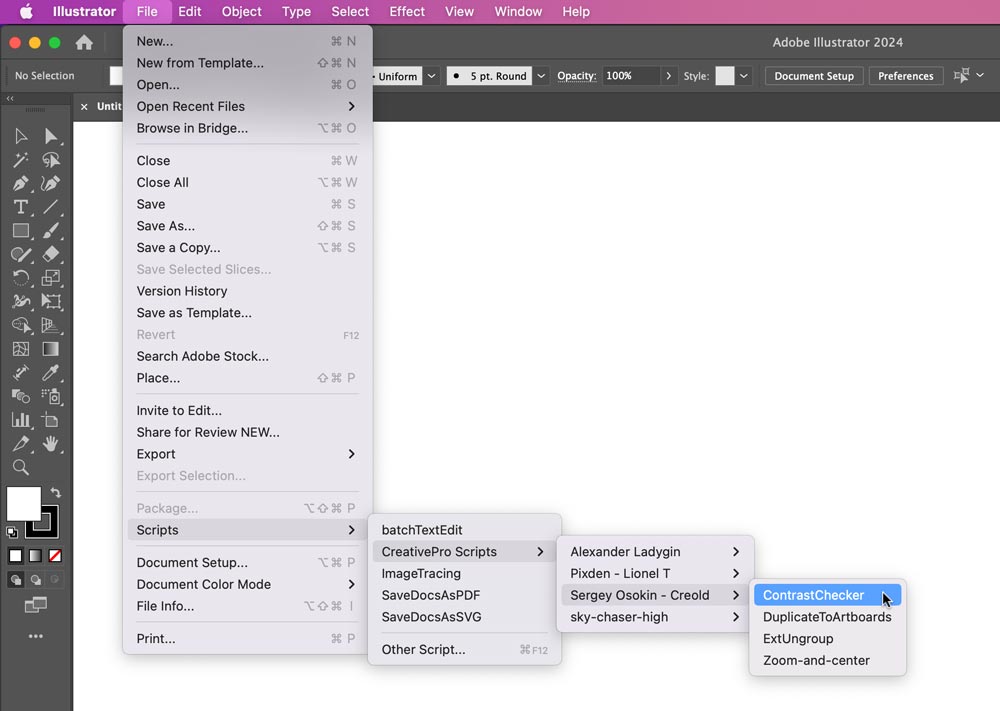Select the Paintbrush tool
Screen dimensions: 1000x711
pyautogui.click(x=50, y=231)
